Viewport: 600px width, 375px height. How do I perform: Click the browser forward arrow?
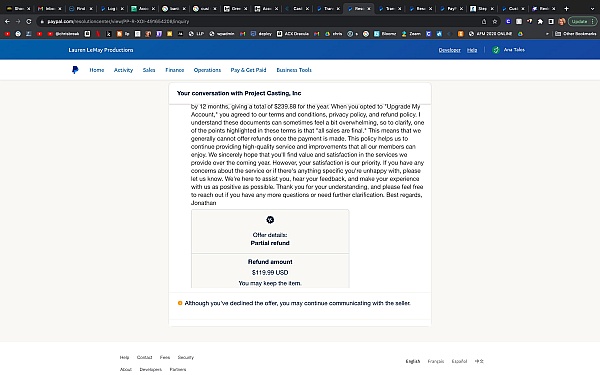18,21
